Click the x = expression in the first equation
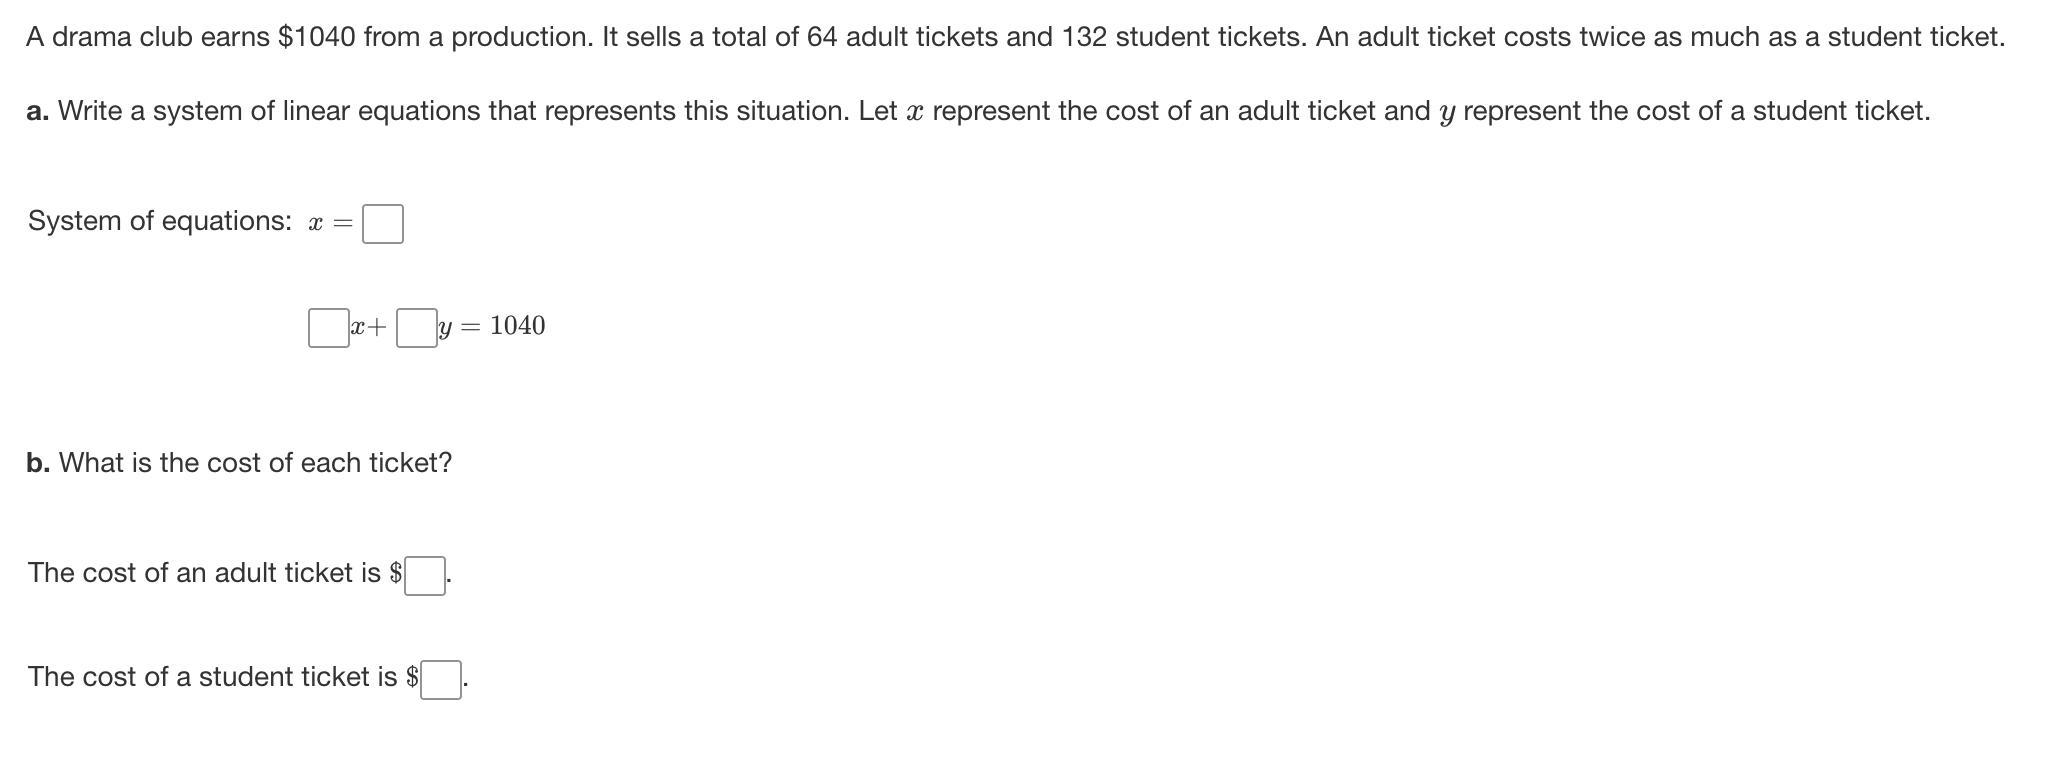 point(330,224)
